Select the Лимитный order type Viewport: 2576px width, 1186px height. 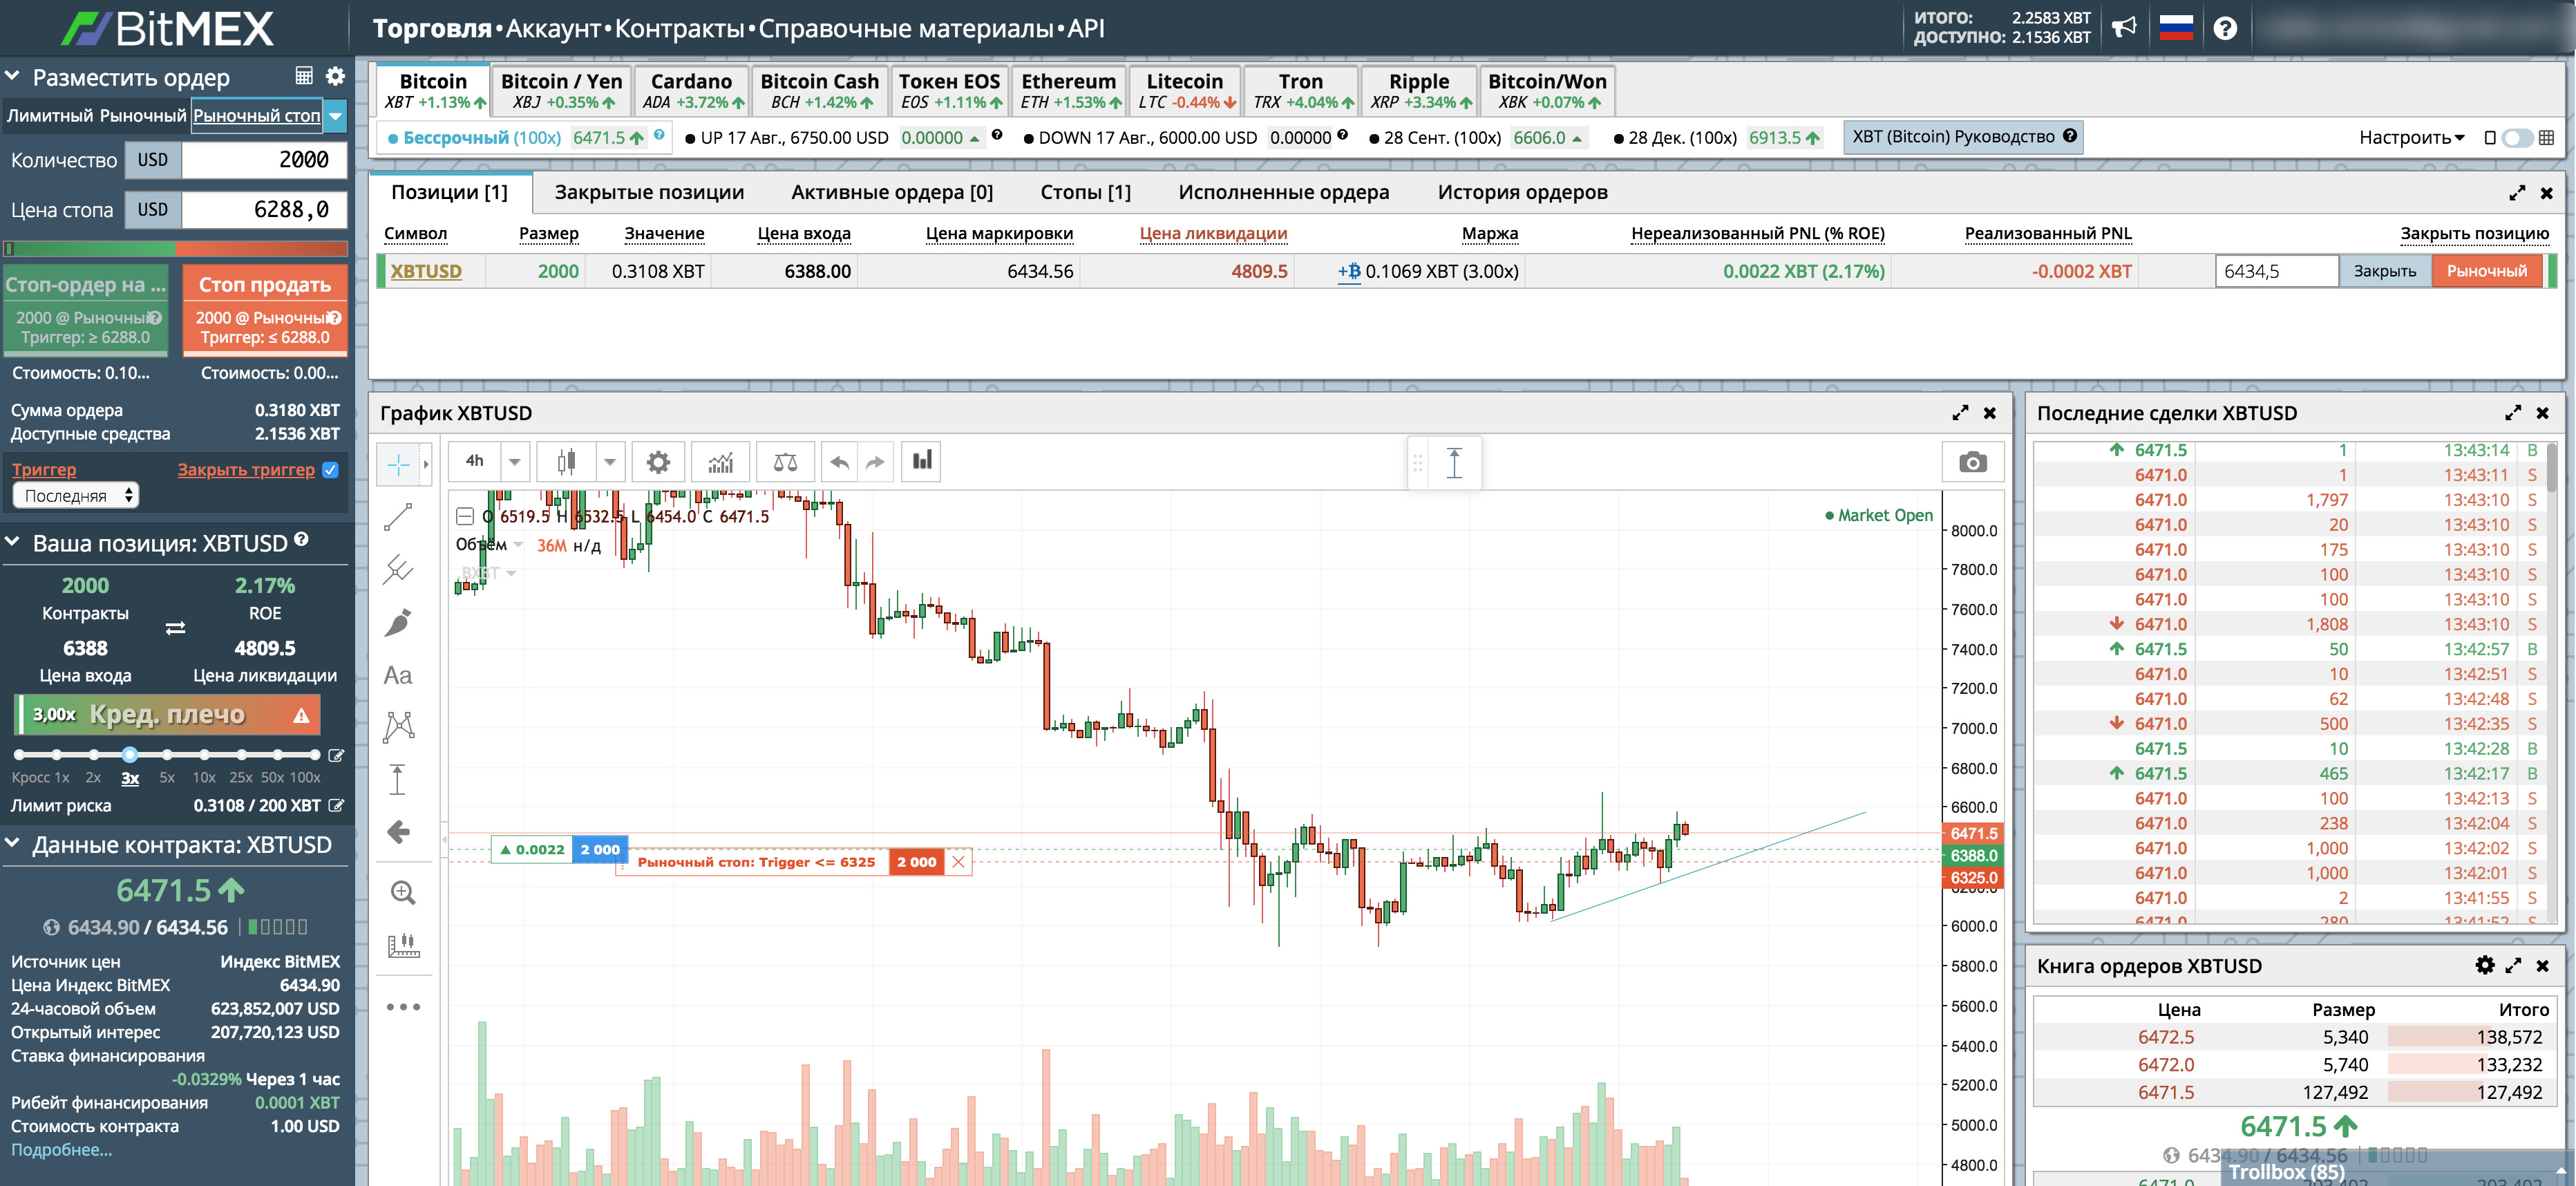[49, 116]
